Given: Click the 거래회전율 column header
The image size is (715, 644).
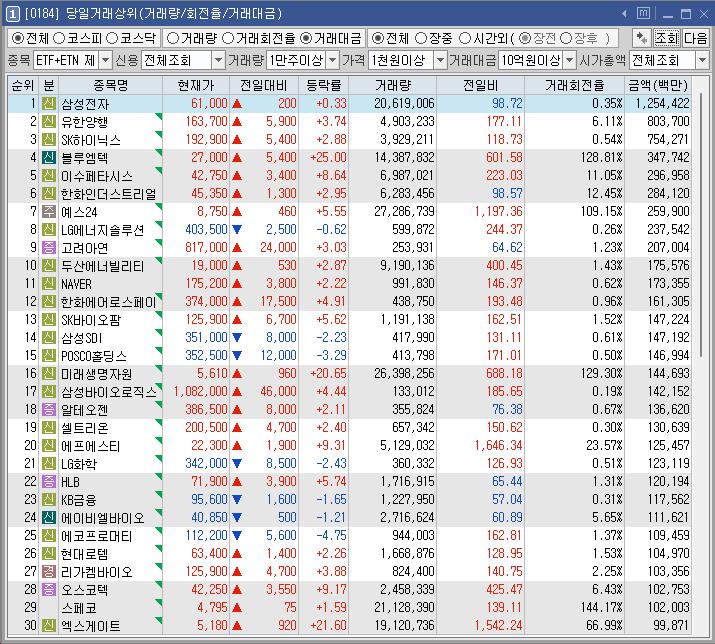Looking at the screenshot, I should [574, 85].
